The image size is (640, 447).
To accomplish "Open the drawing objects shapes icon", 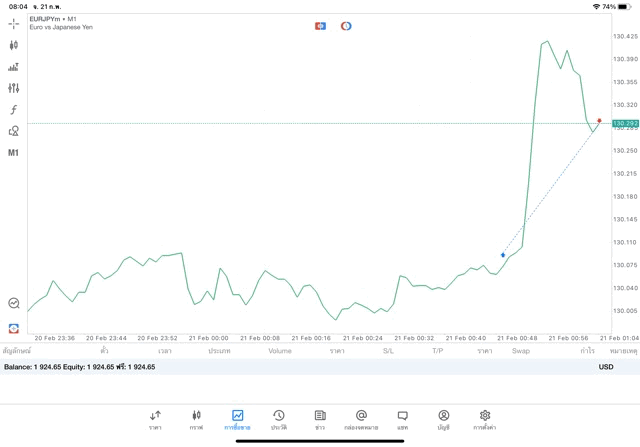I will point(13,131).
